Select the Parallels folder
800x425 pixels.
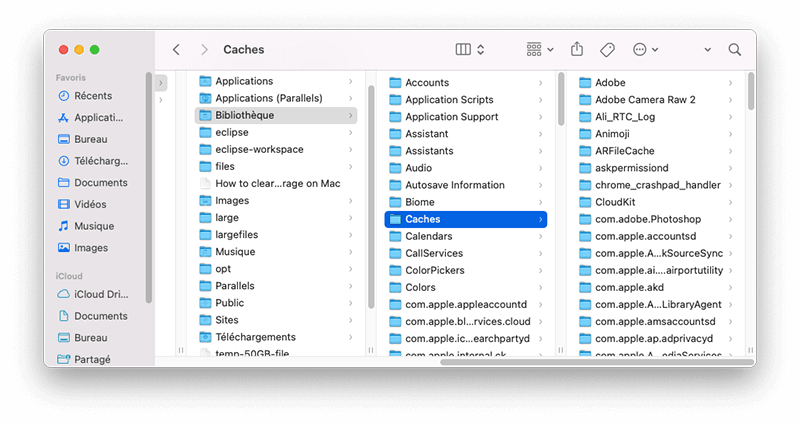(276, 286)
